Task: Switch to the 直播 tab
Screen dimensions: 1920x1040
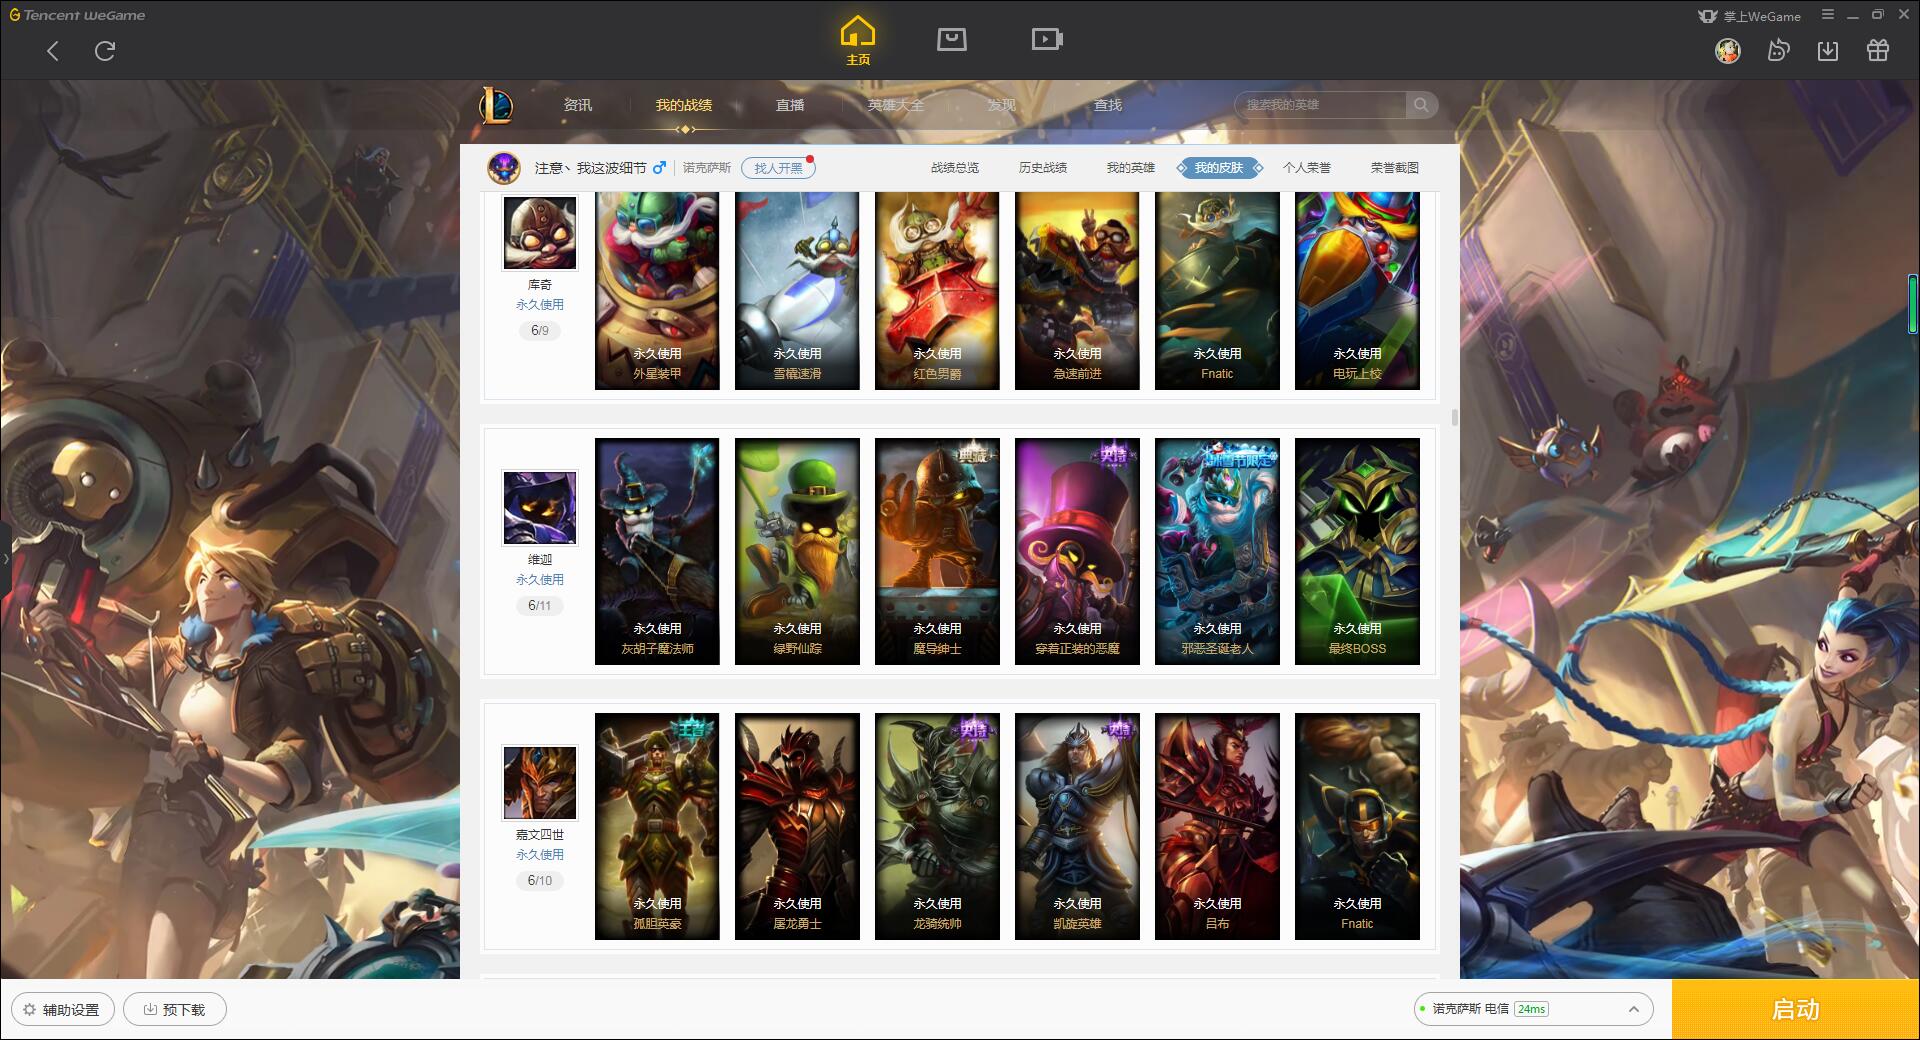Action: coord(790,105)
